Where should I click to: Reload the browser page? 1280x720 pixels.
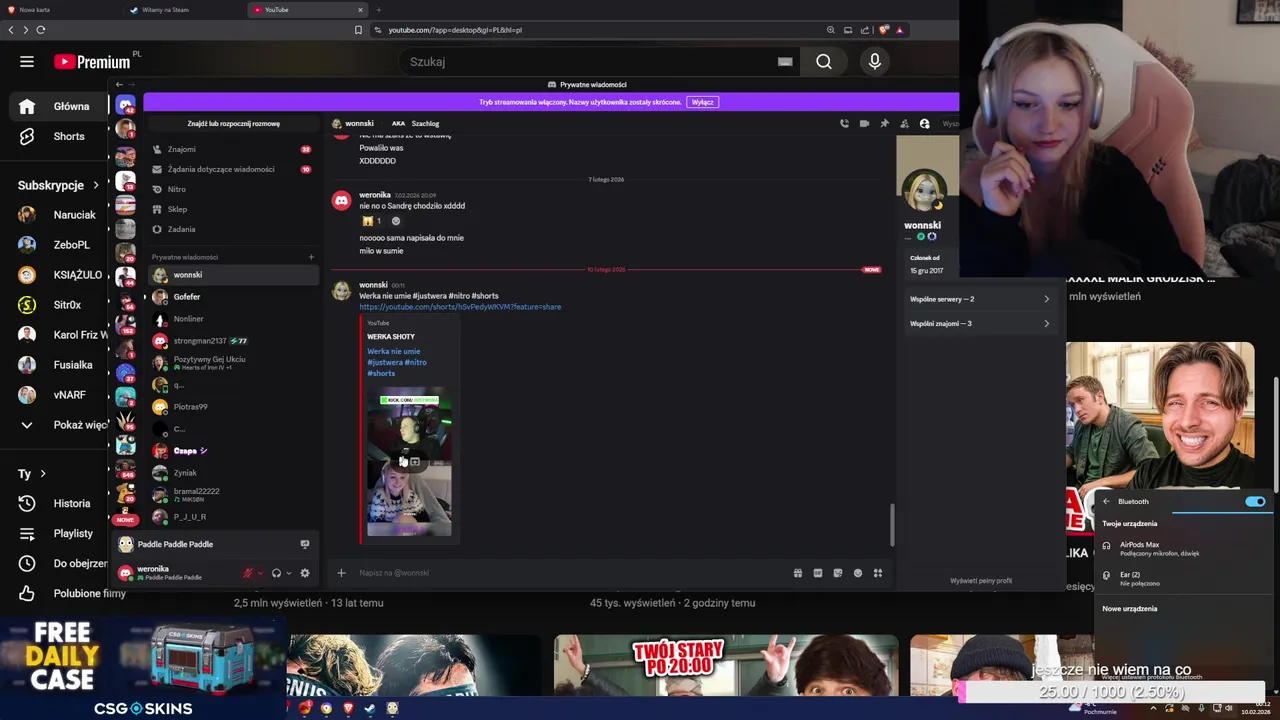(41, 30)
